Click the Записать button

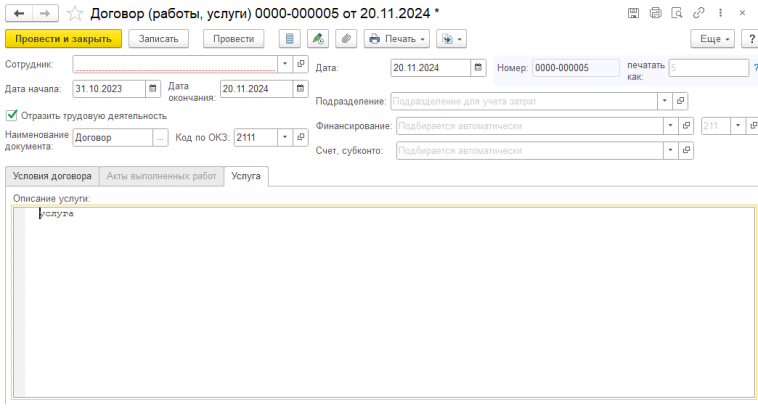point(159,39)
